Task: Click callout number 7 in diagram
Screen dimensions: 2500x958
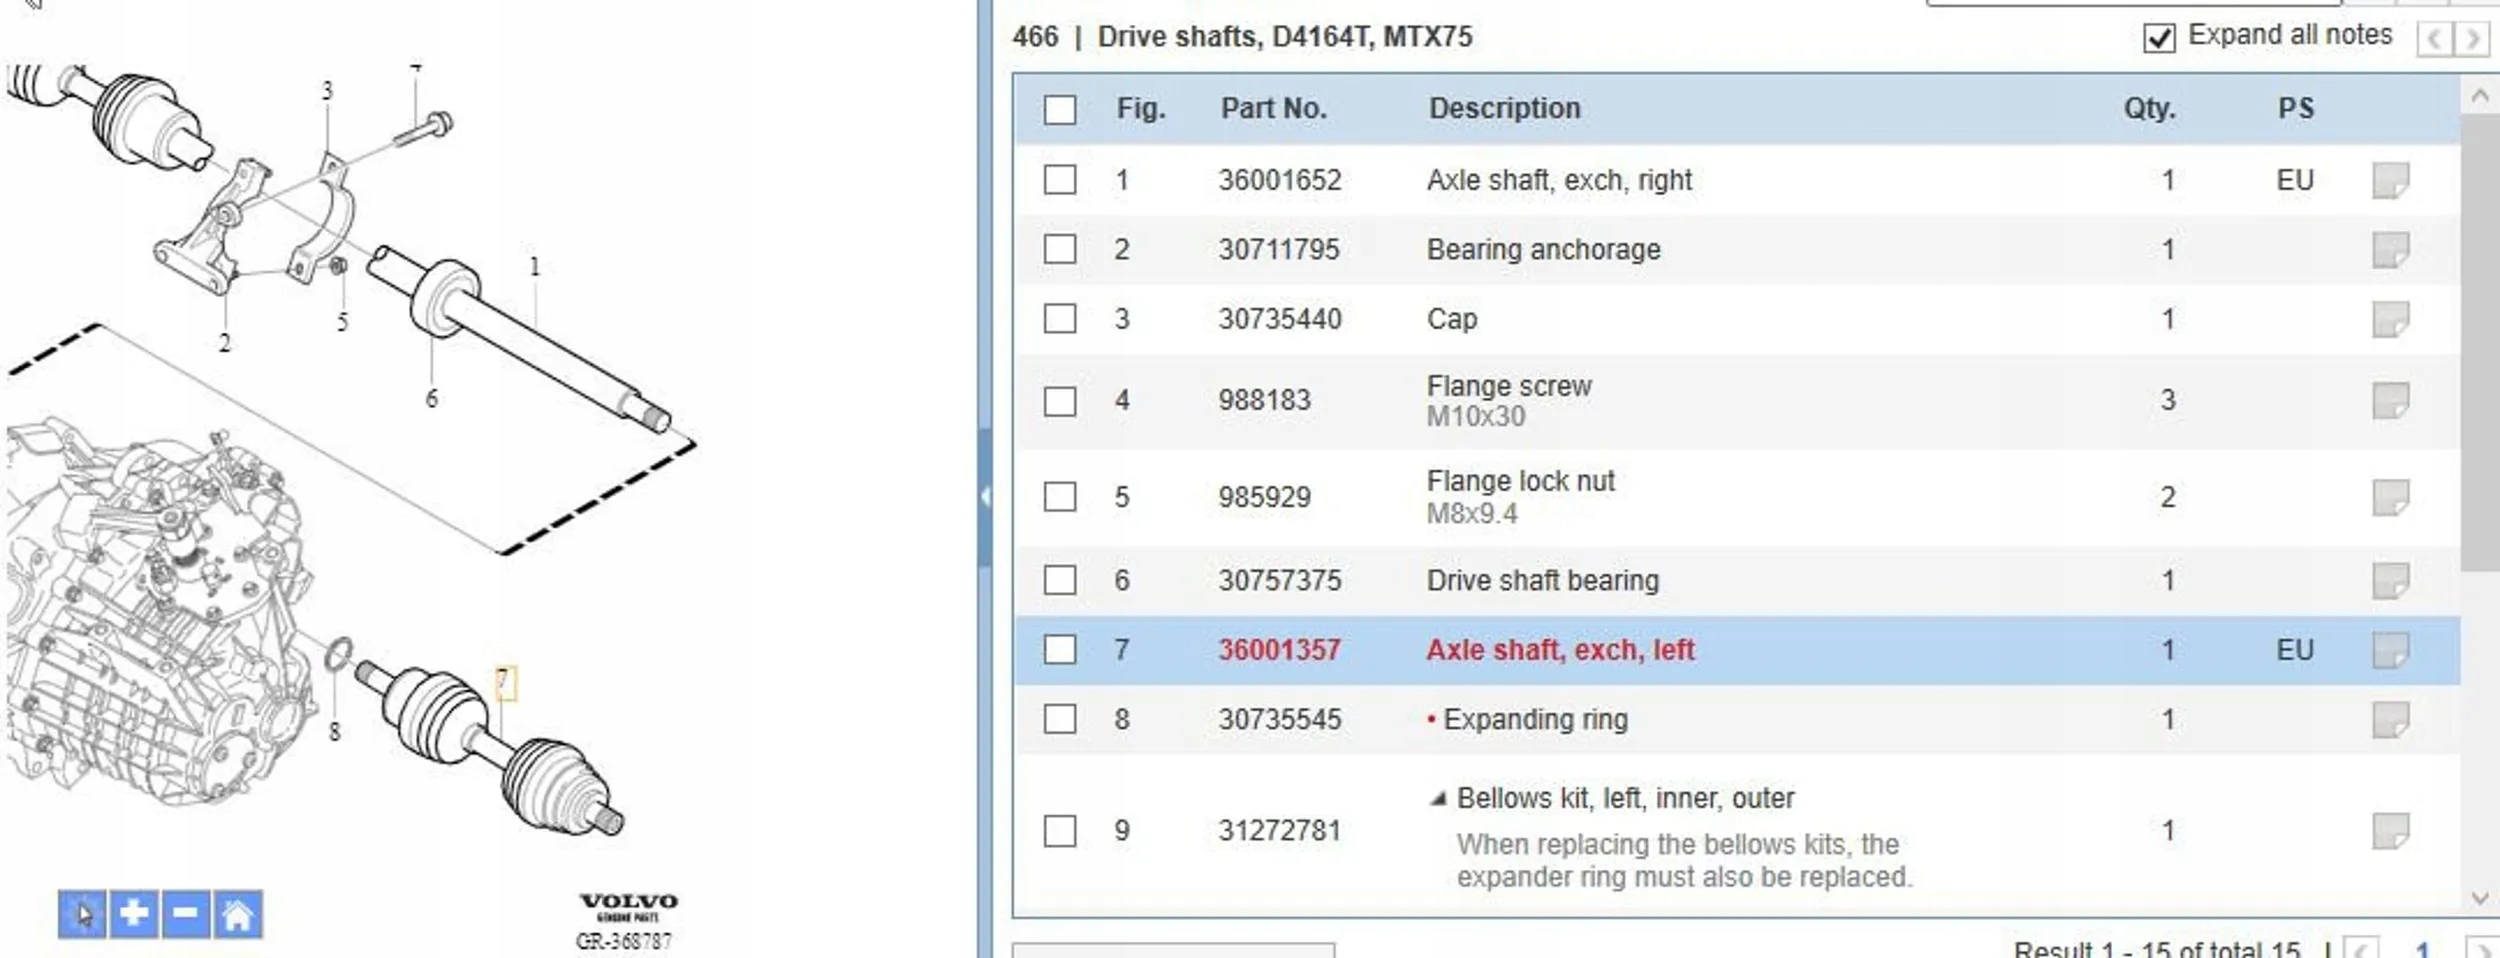Action: (505, 683)
